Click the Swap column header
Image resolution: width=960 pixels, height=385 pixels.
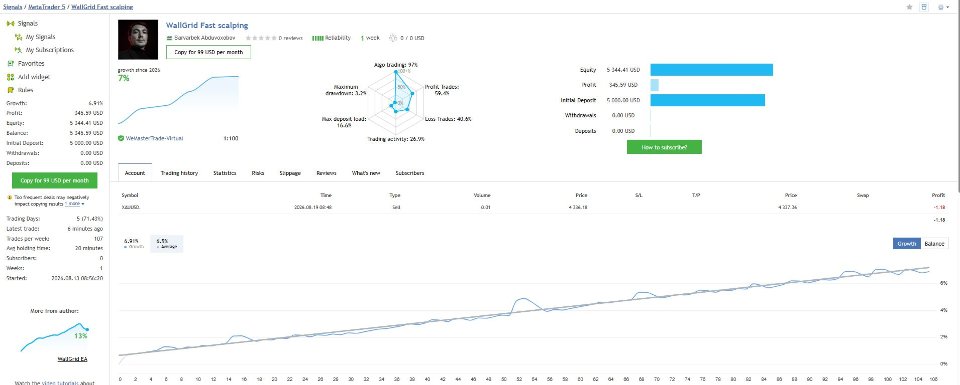pos(862,195)
